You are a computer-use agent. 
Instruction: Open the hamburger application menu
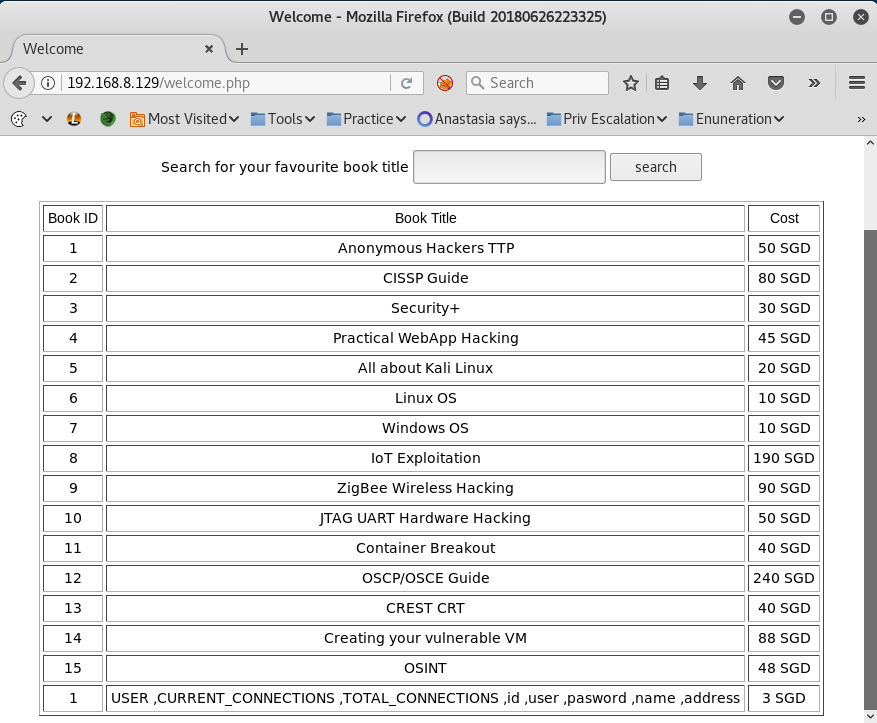(x=857, y=83)
